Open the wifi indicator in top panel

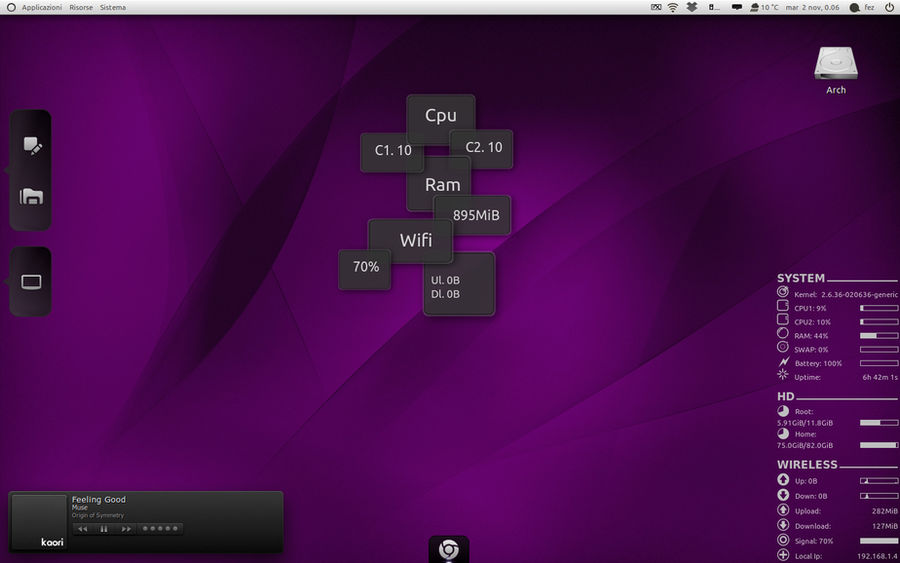pos(673,7)
